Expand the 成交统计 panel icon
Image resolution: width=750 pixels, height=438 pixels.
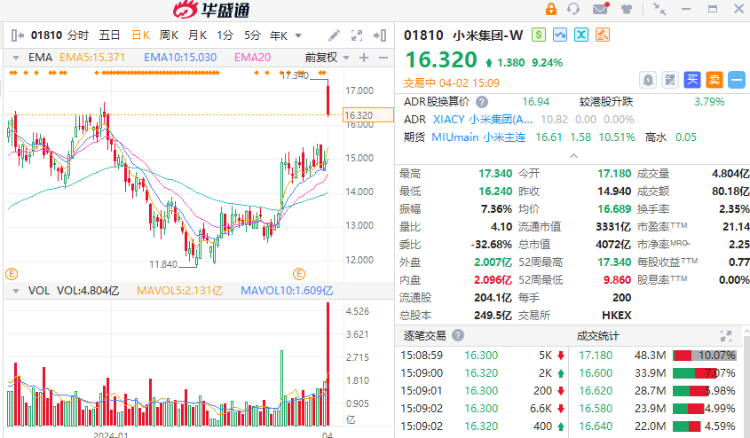point(726,336)
